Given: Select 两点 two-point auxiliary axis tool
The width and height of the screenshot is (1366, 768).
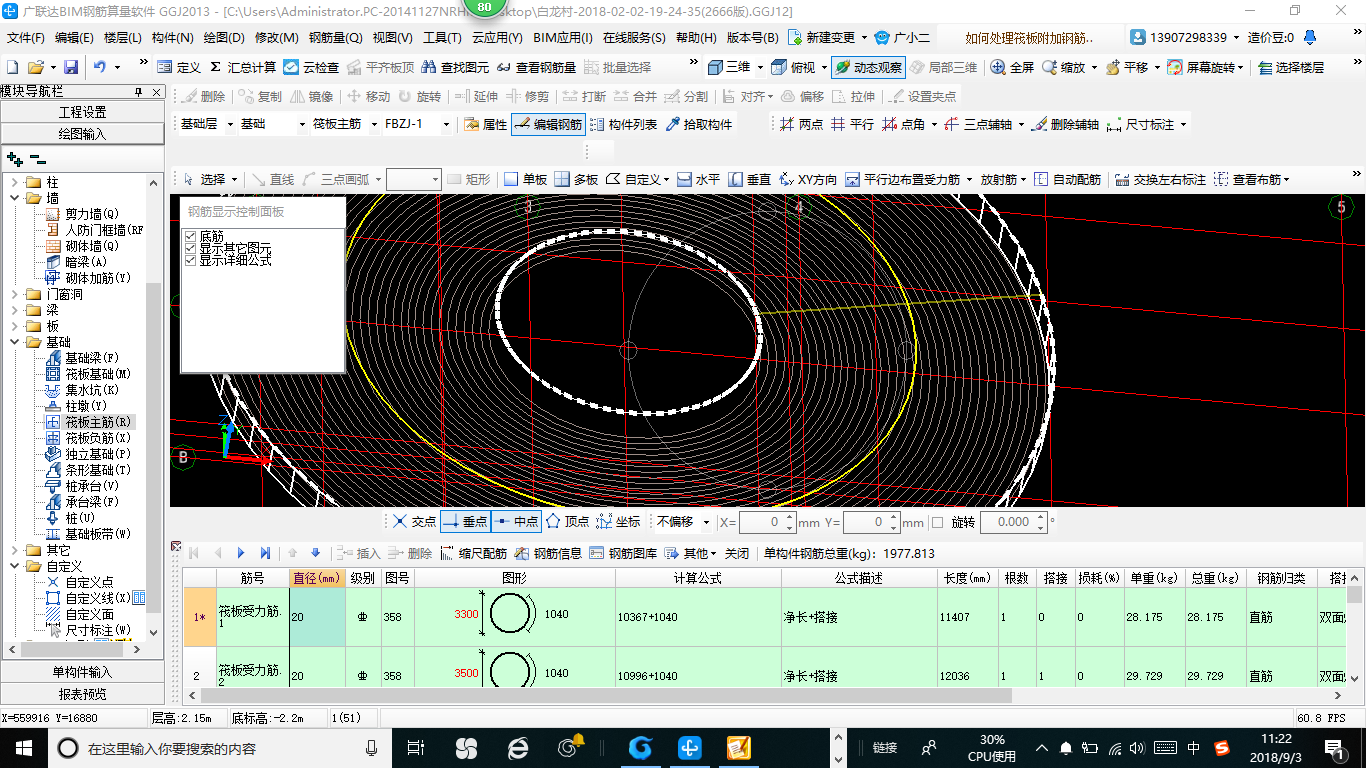Looking at the screenshot, I should pyautogui.click(x=801, y=124).
